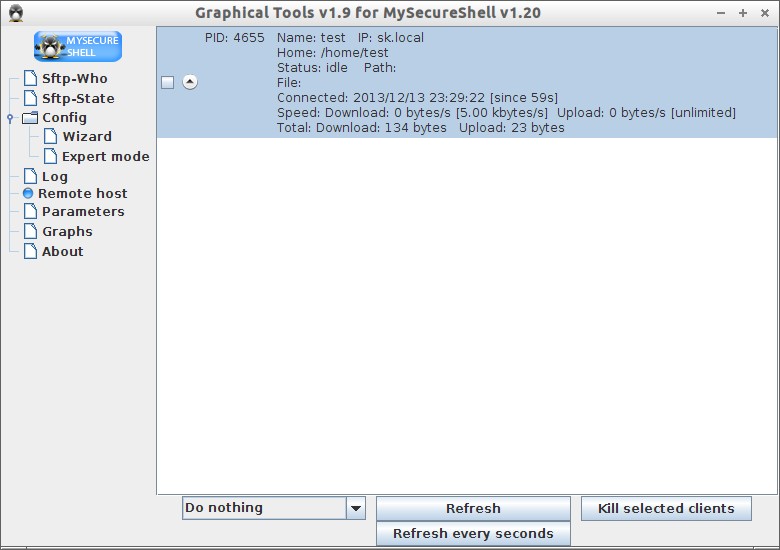The image size is (780, 550).
Task: Click the IP: sk.local text
Action: (x=390, y=38)
